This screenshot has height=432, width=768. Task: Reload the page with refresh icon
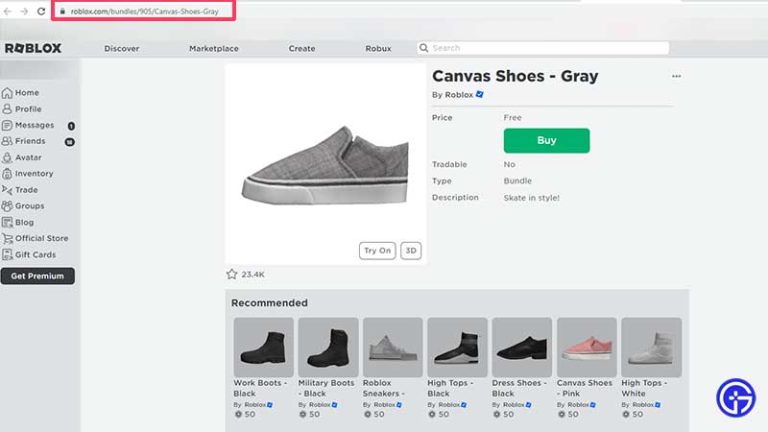(x=41, y=11)
